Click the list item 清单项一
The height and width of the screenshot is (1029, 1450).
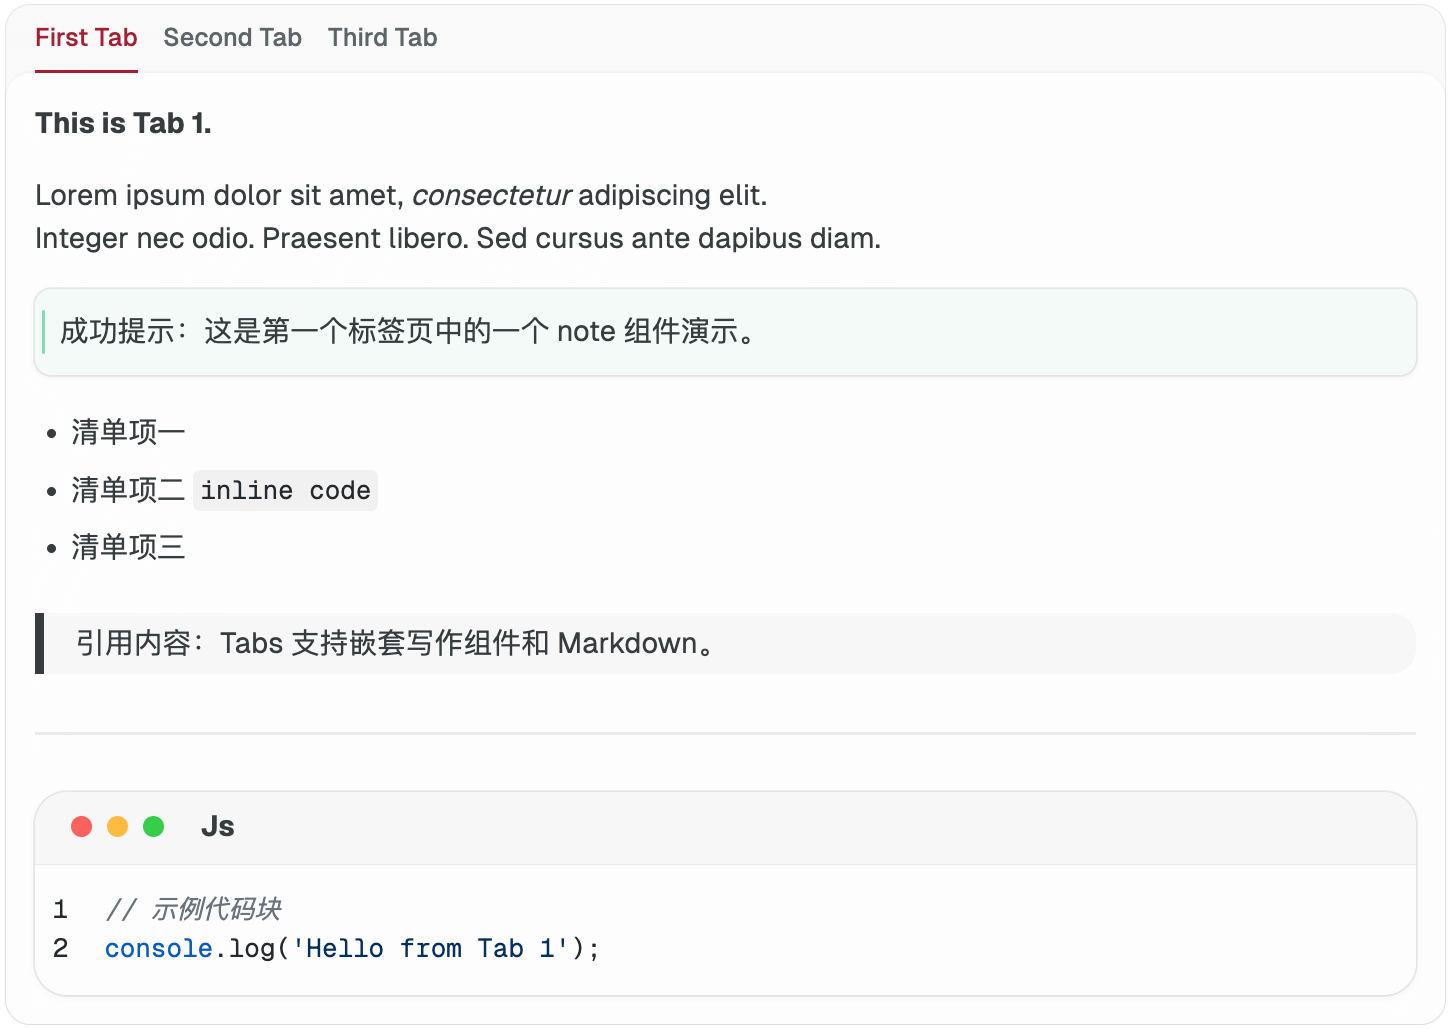coord(128,432)
